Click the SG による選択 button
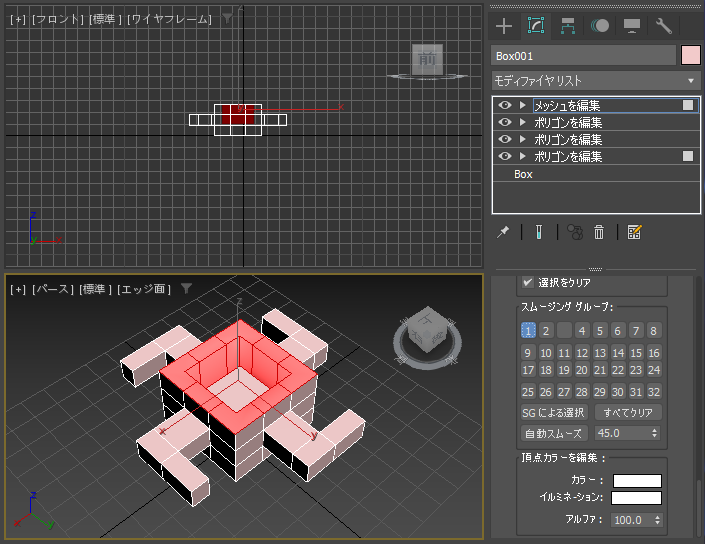Screen dimensions: 705x544 [554, 412]
